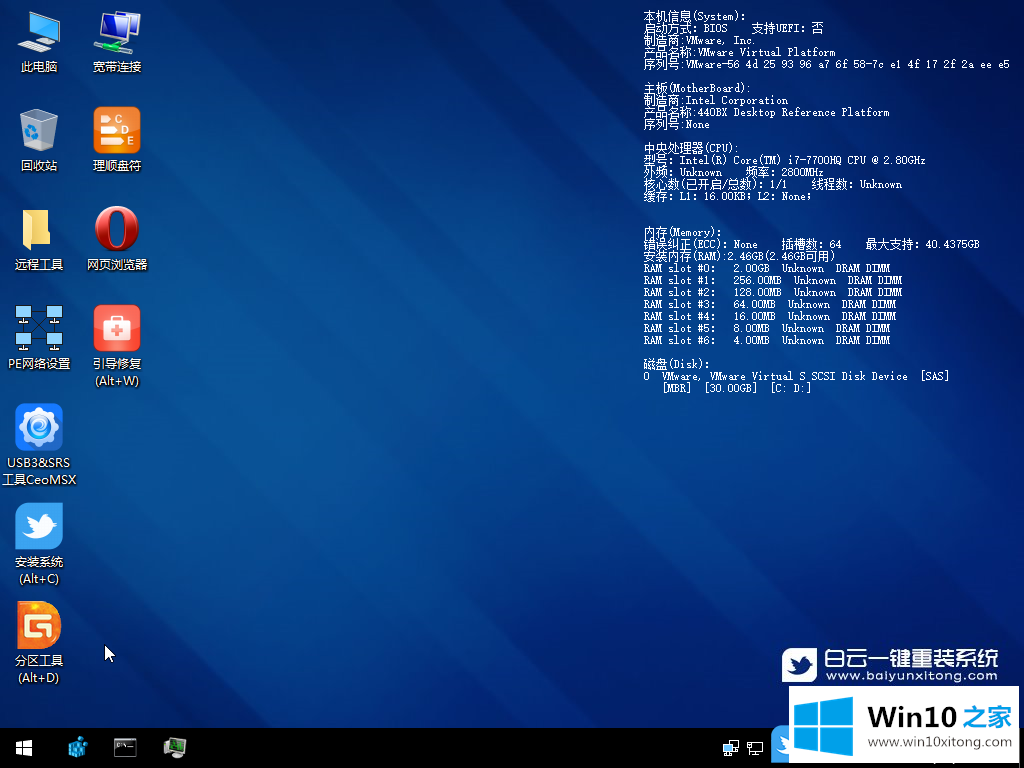Image resolution: width=1024 pixels, height=768 pixels.
Task: Open the 远程工具 folder
Action: coord(39,239)
